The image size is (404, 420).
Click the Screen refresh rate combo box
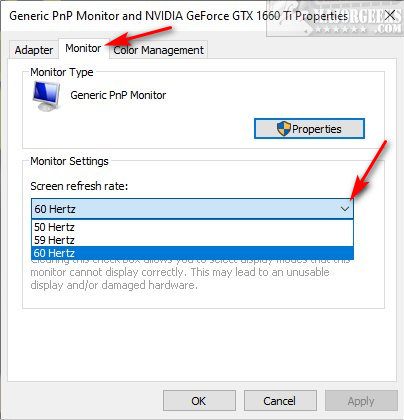192,209
